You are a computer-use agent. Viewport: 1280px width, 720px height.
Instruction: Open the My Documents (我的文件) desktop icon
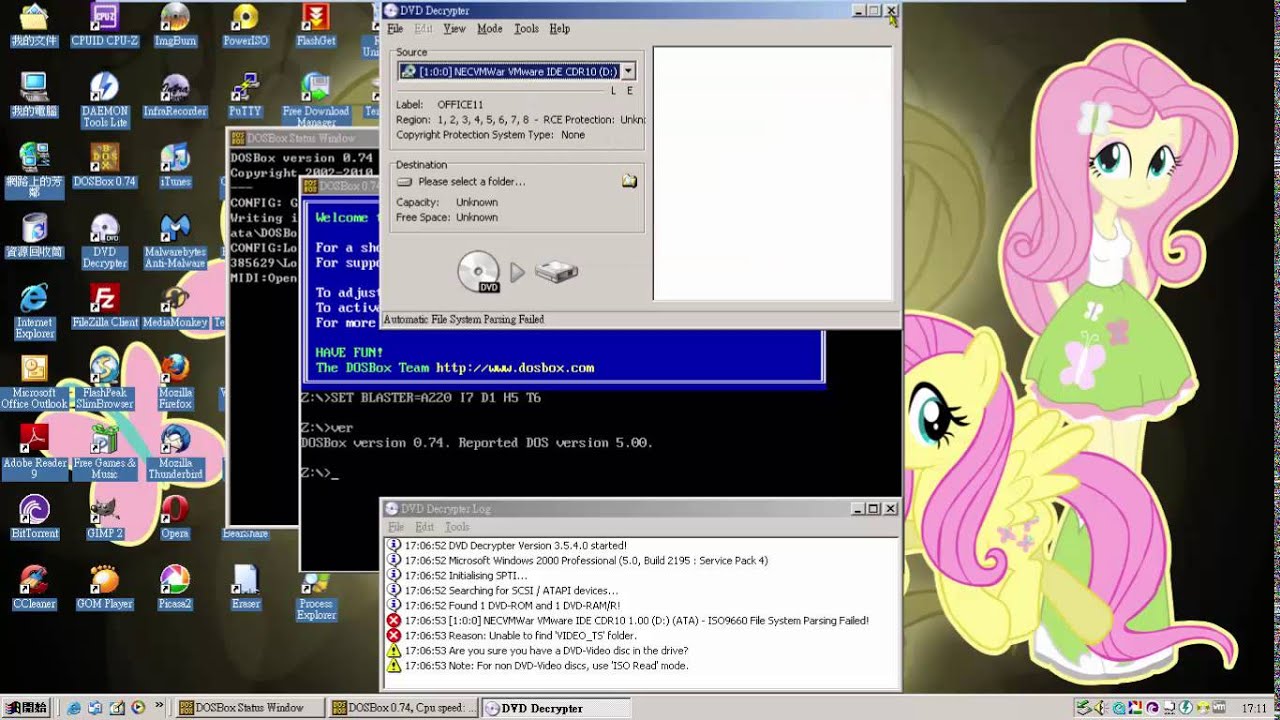click(x=35, y=26)
